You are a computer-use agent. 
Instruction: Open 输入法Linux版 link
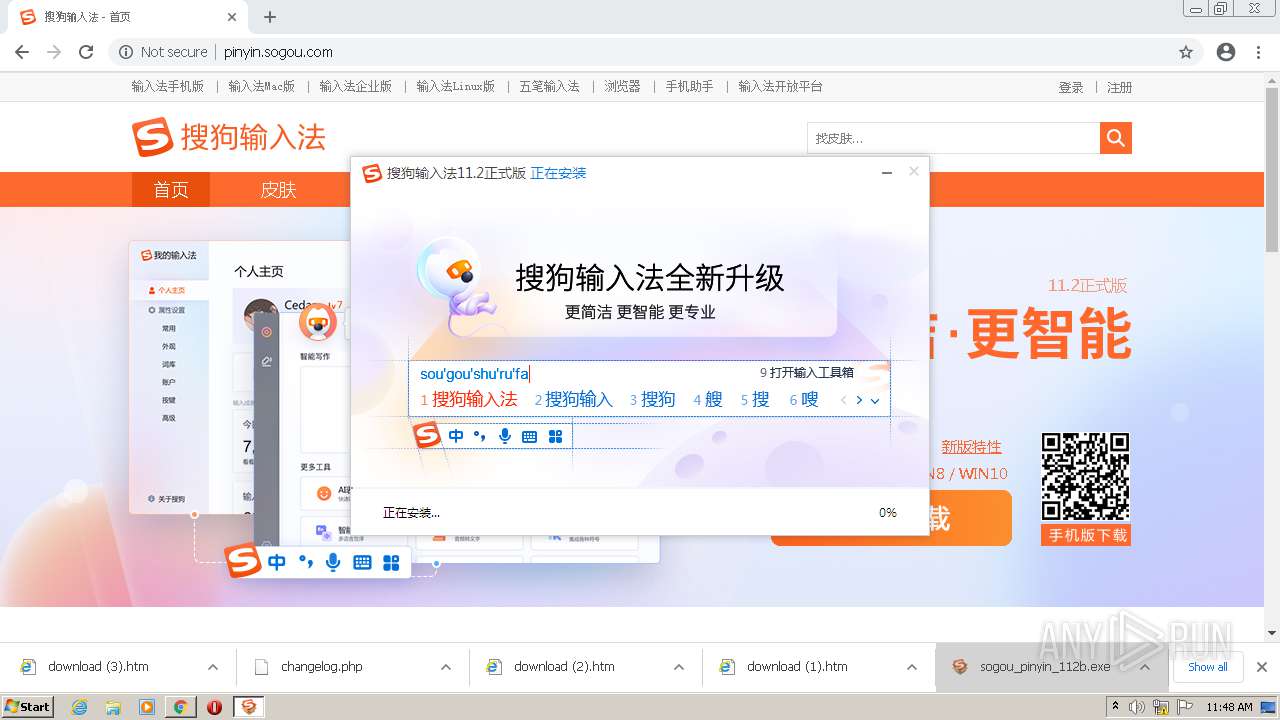click(x=456, y=87)
